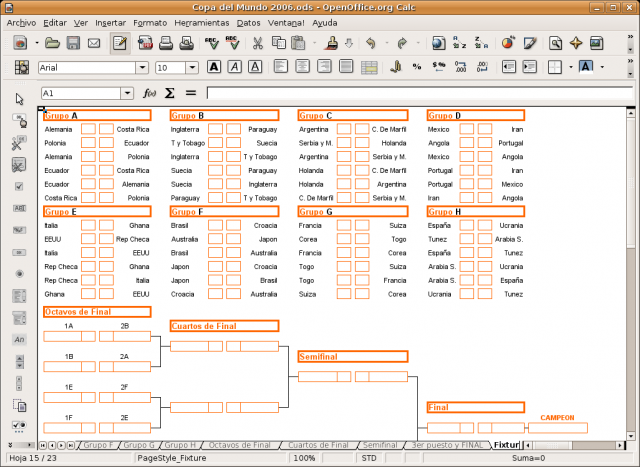640x467 pixels.
Task: Activate the Format Paintbrush icon
Action: 332,43
